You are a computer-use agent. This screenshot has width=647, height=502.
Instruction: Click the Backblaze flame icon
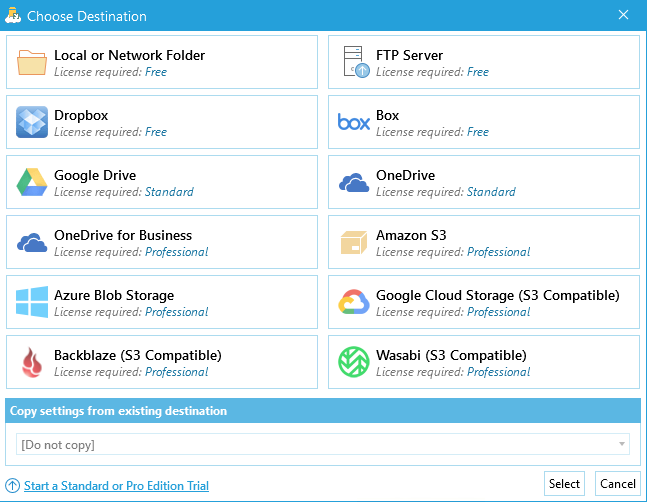point(32,362)
